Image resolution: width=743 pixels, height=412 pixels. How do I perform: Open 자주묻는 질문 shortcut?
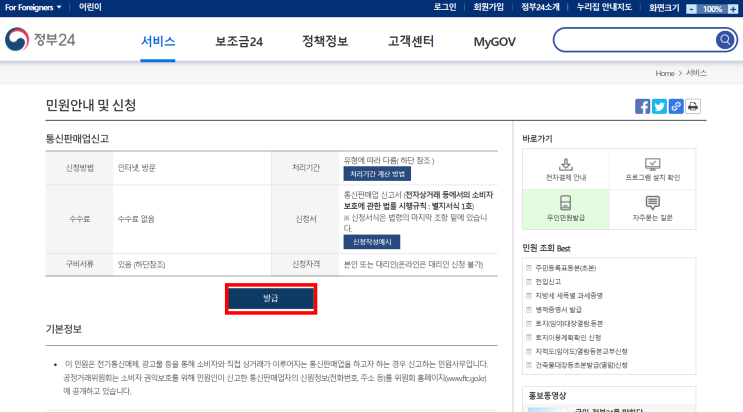point(652,209)
